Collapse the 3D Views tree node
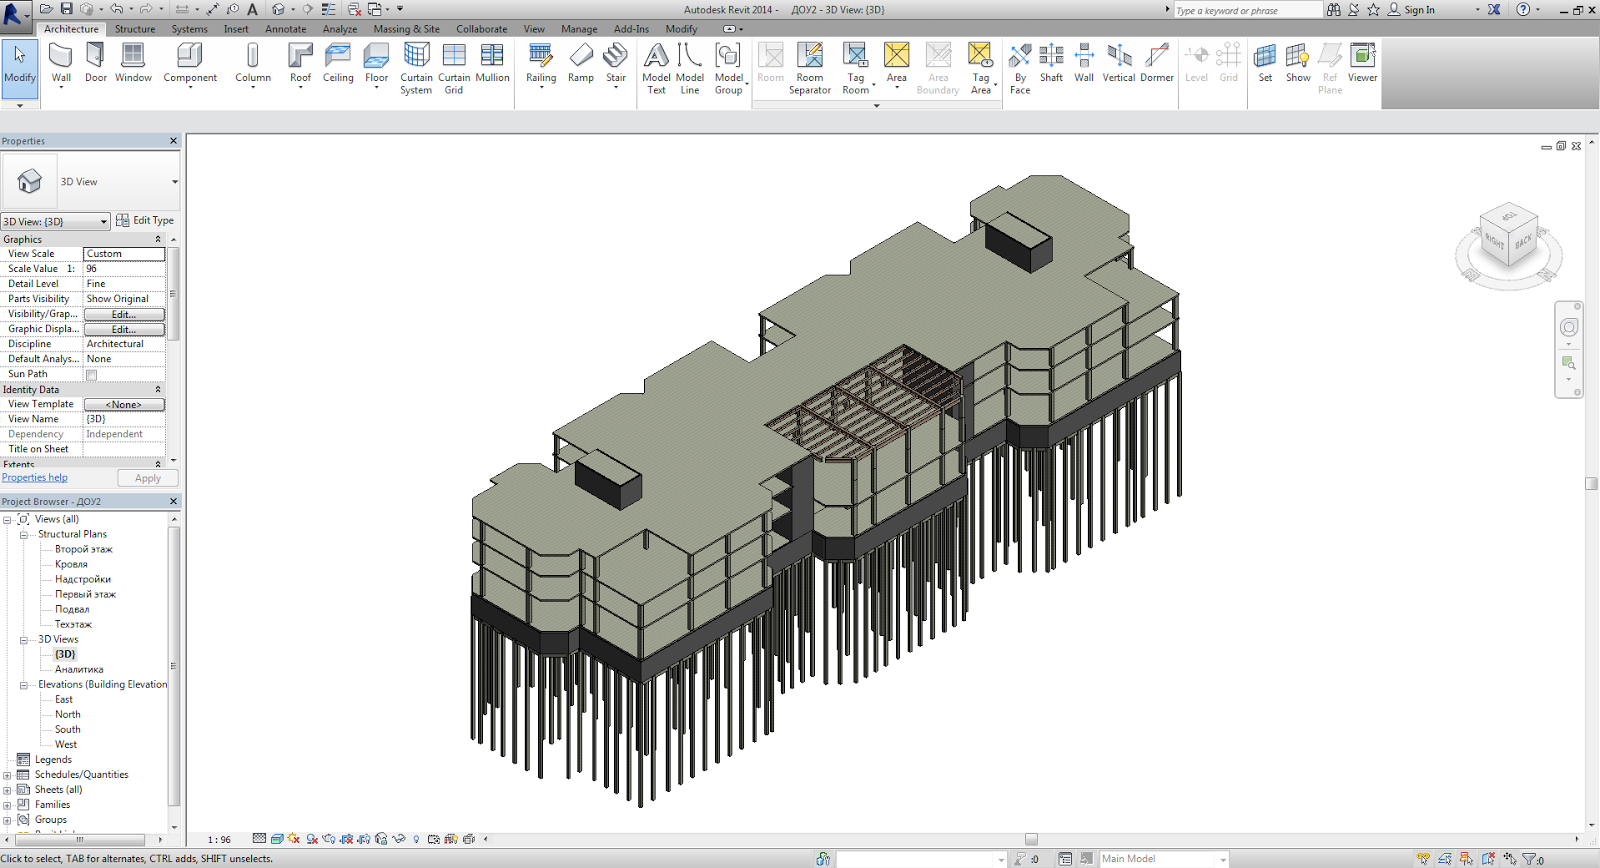Screen dimensions: 1600x868 (x=24, y=640)
